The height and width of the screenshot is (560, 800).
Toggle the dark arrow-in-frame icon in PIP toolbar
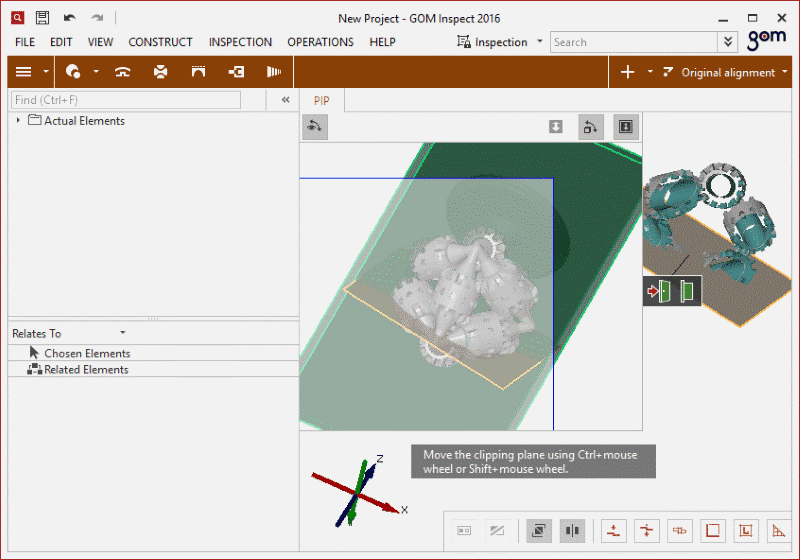[626, 126]
